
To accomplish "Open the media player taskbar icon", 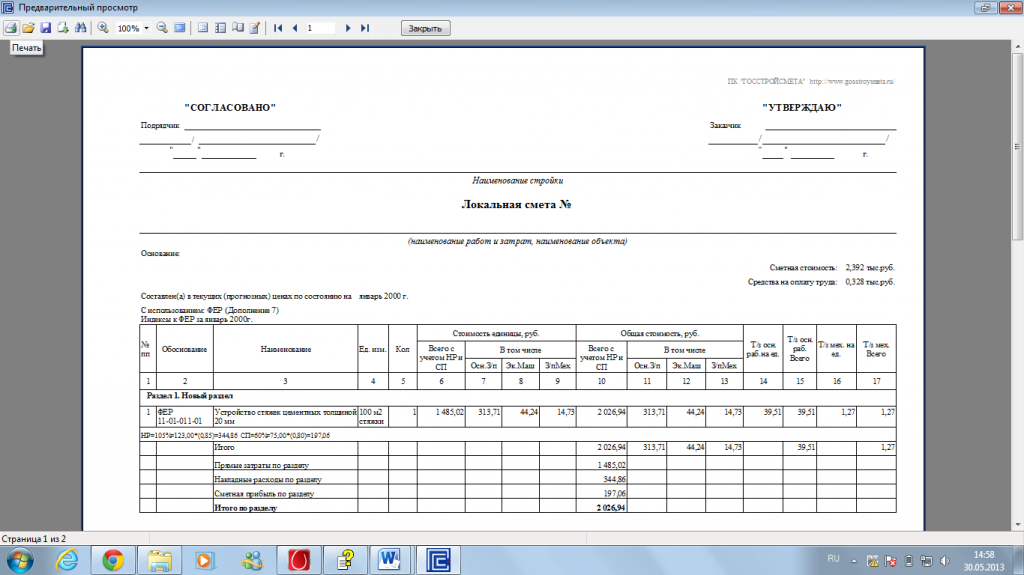I will tap(205, 560).
